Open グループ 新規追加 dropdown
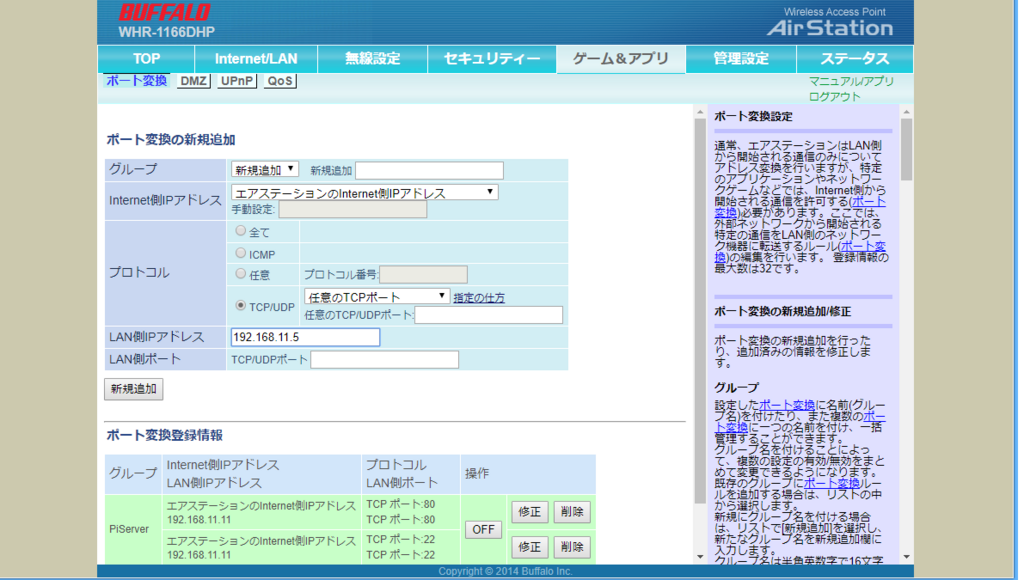 [x=264, y=170]
